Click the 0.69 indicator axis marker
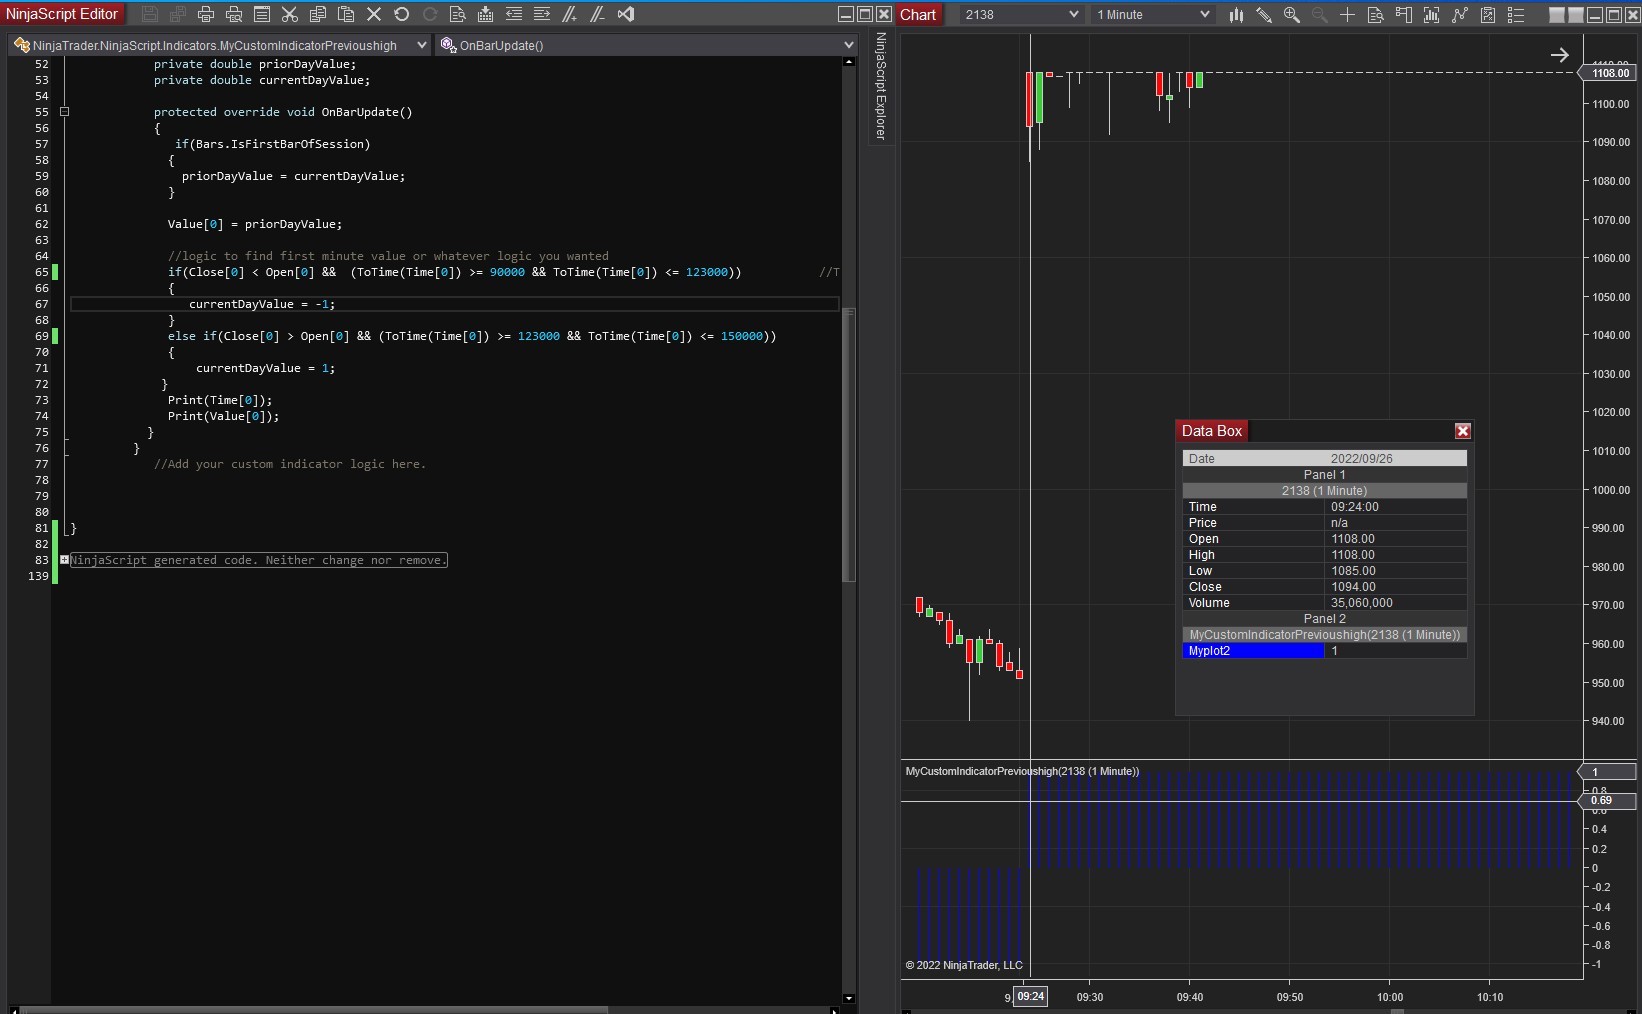Screen dimensions: 1642x1014 click(1609, 801)
